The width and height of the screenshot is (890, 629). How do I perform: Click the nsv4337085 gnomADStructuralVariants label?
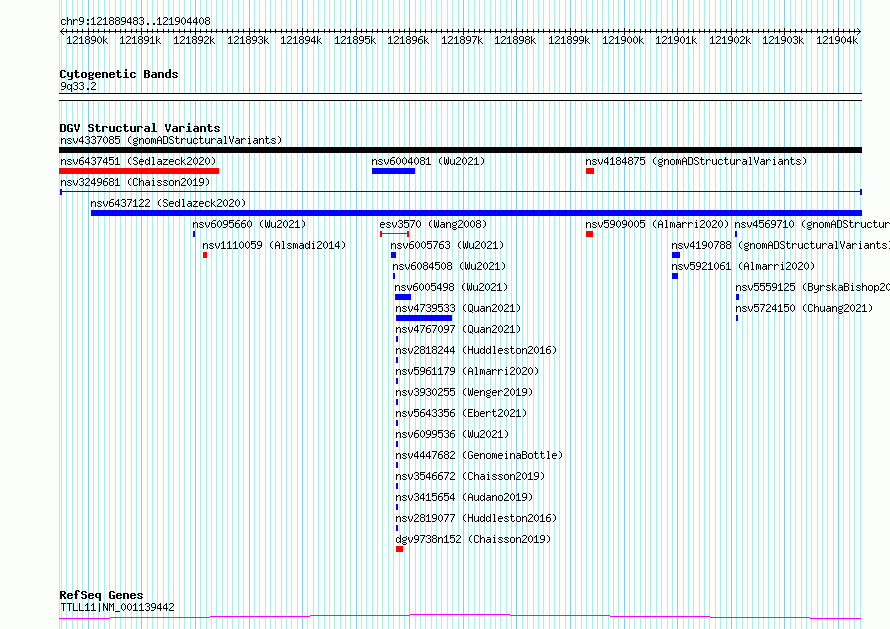pyautogui.click(x=171, y=140)
